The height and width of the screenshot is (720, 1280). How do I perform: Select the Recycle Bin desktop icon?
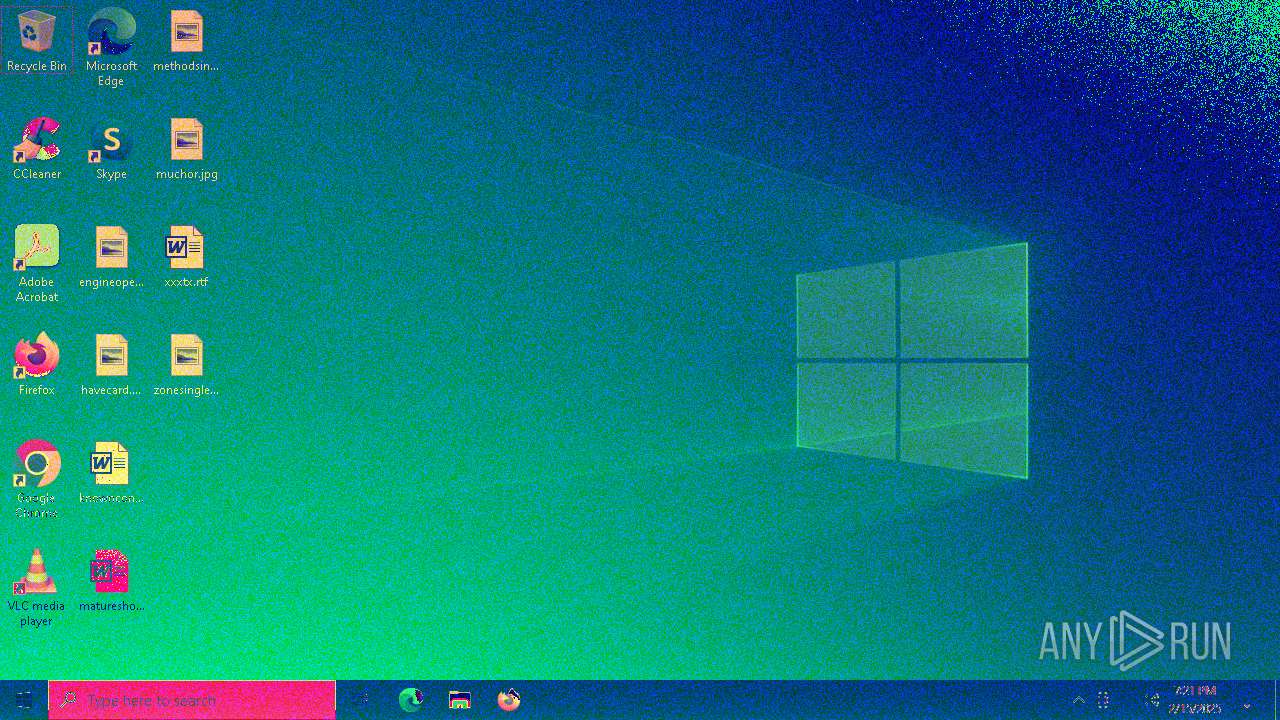(x=37, y=41)
